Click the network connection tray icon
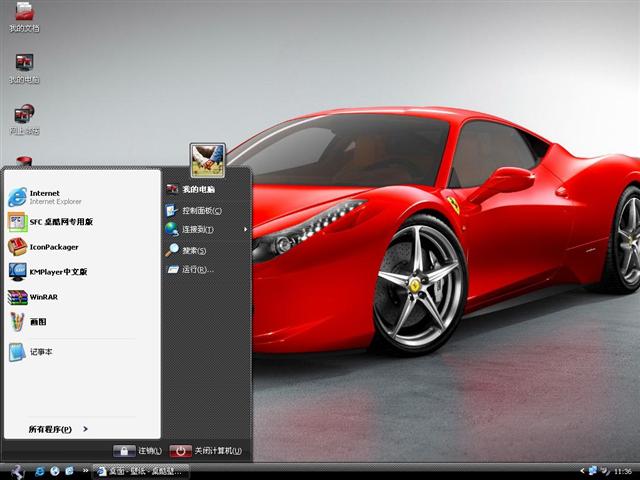The height and width of the screenshot is (480, 640). click(593, 471)
